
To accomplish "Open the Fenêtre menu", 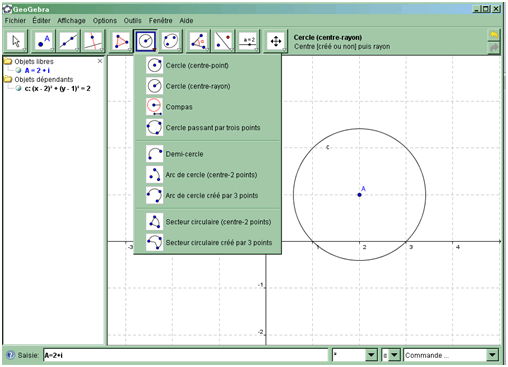I will click(x=160, y=21).
